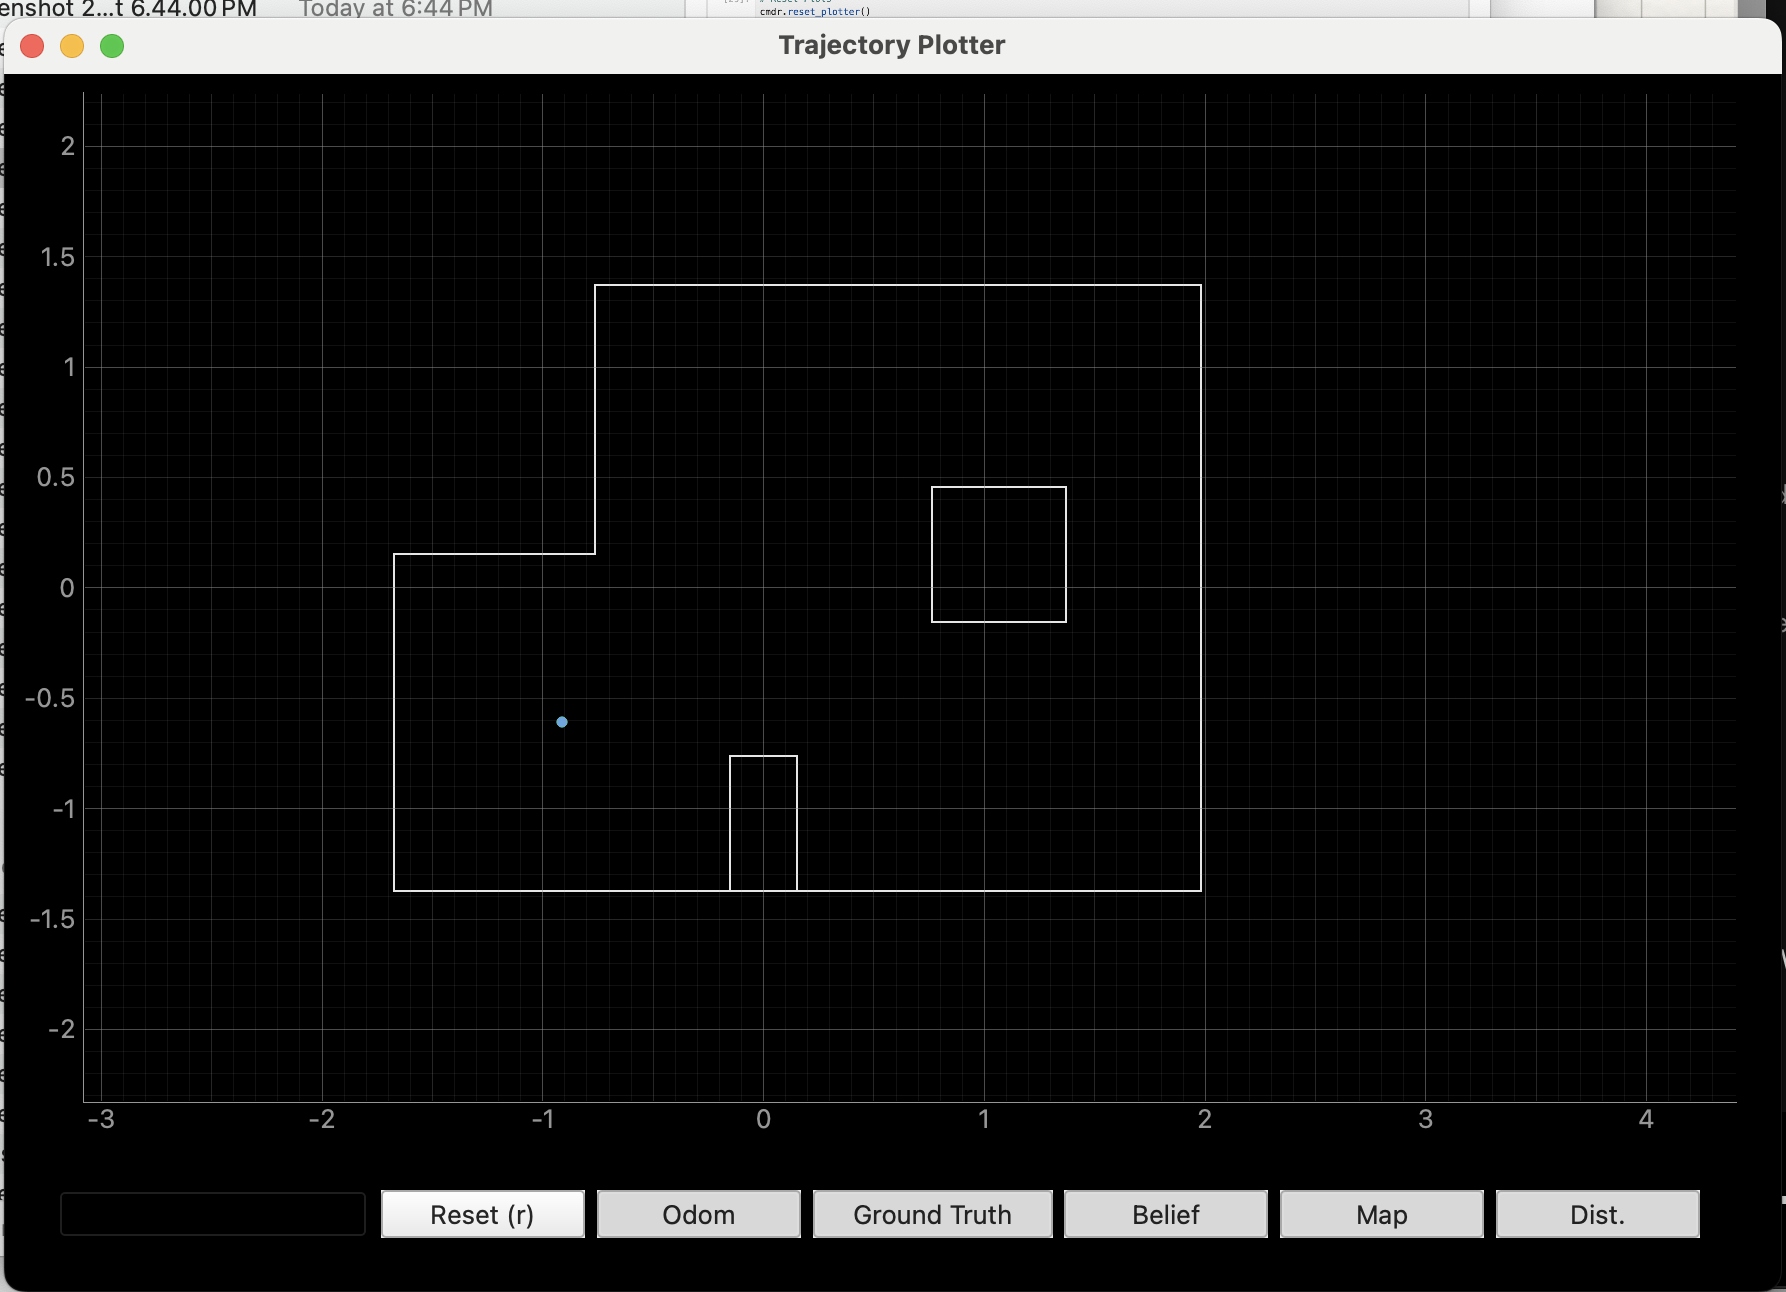Image resolution: width=1786 pixels, height=1292 pixels.
Task: Maximize the Trajectory Plotter window with green button
Action: (x=112, y=46)
